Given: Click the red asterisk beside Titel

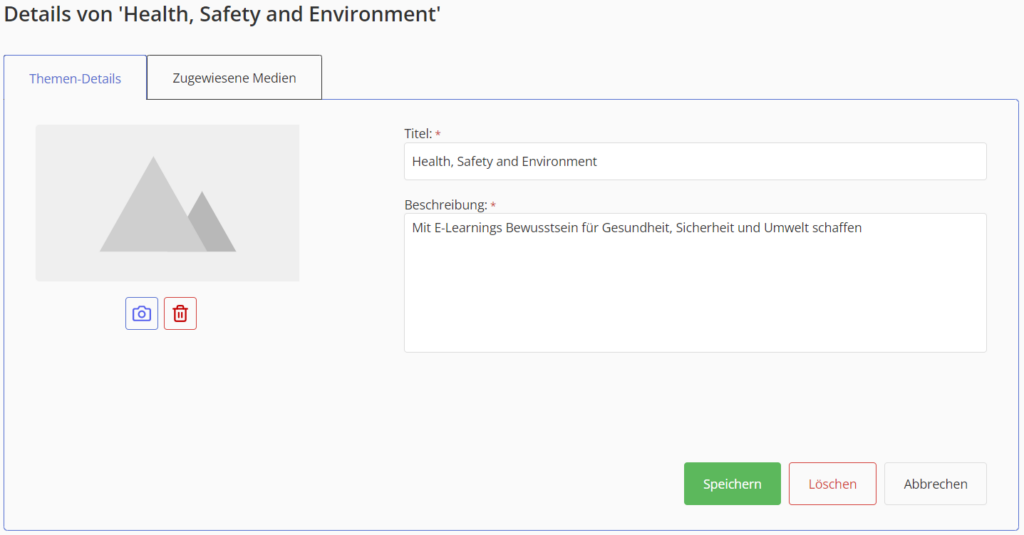Looking at the screenshot, I should pos(438,134).
